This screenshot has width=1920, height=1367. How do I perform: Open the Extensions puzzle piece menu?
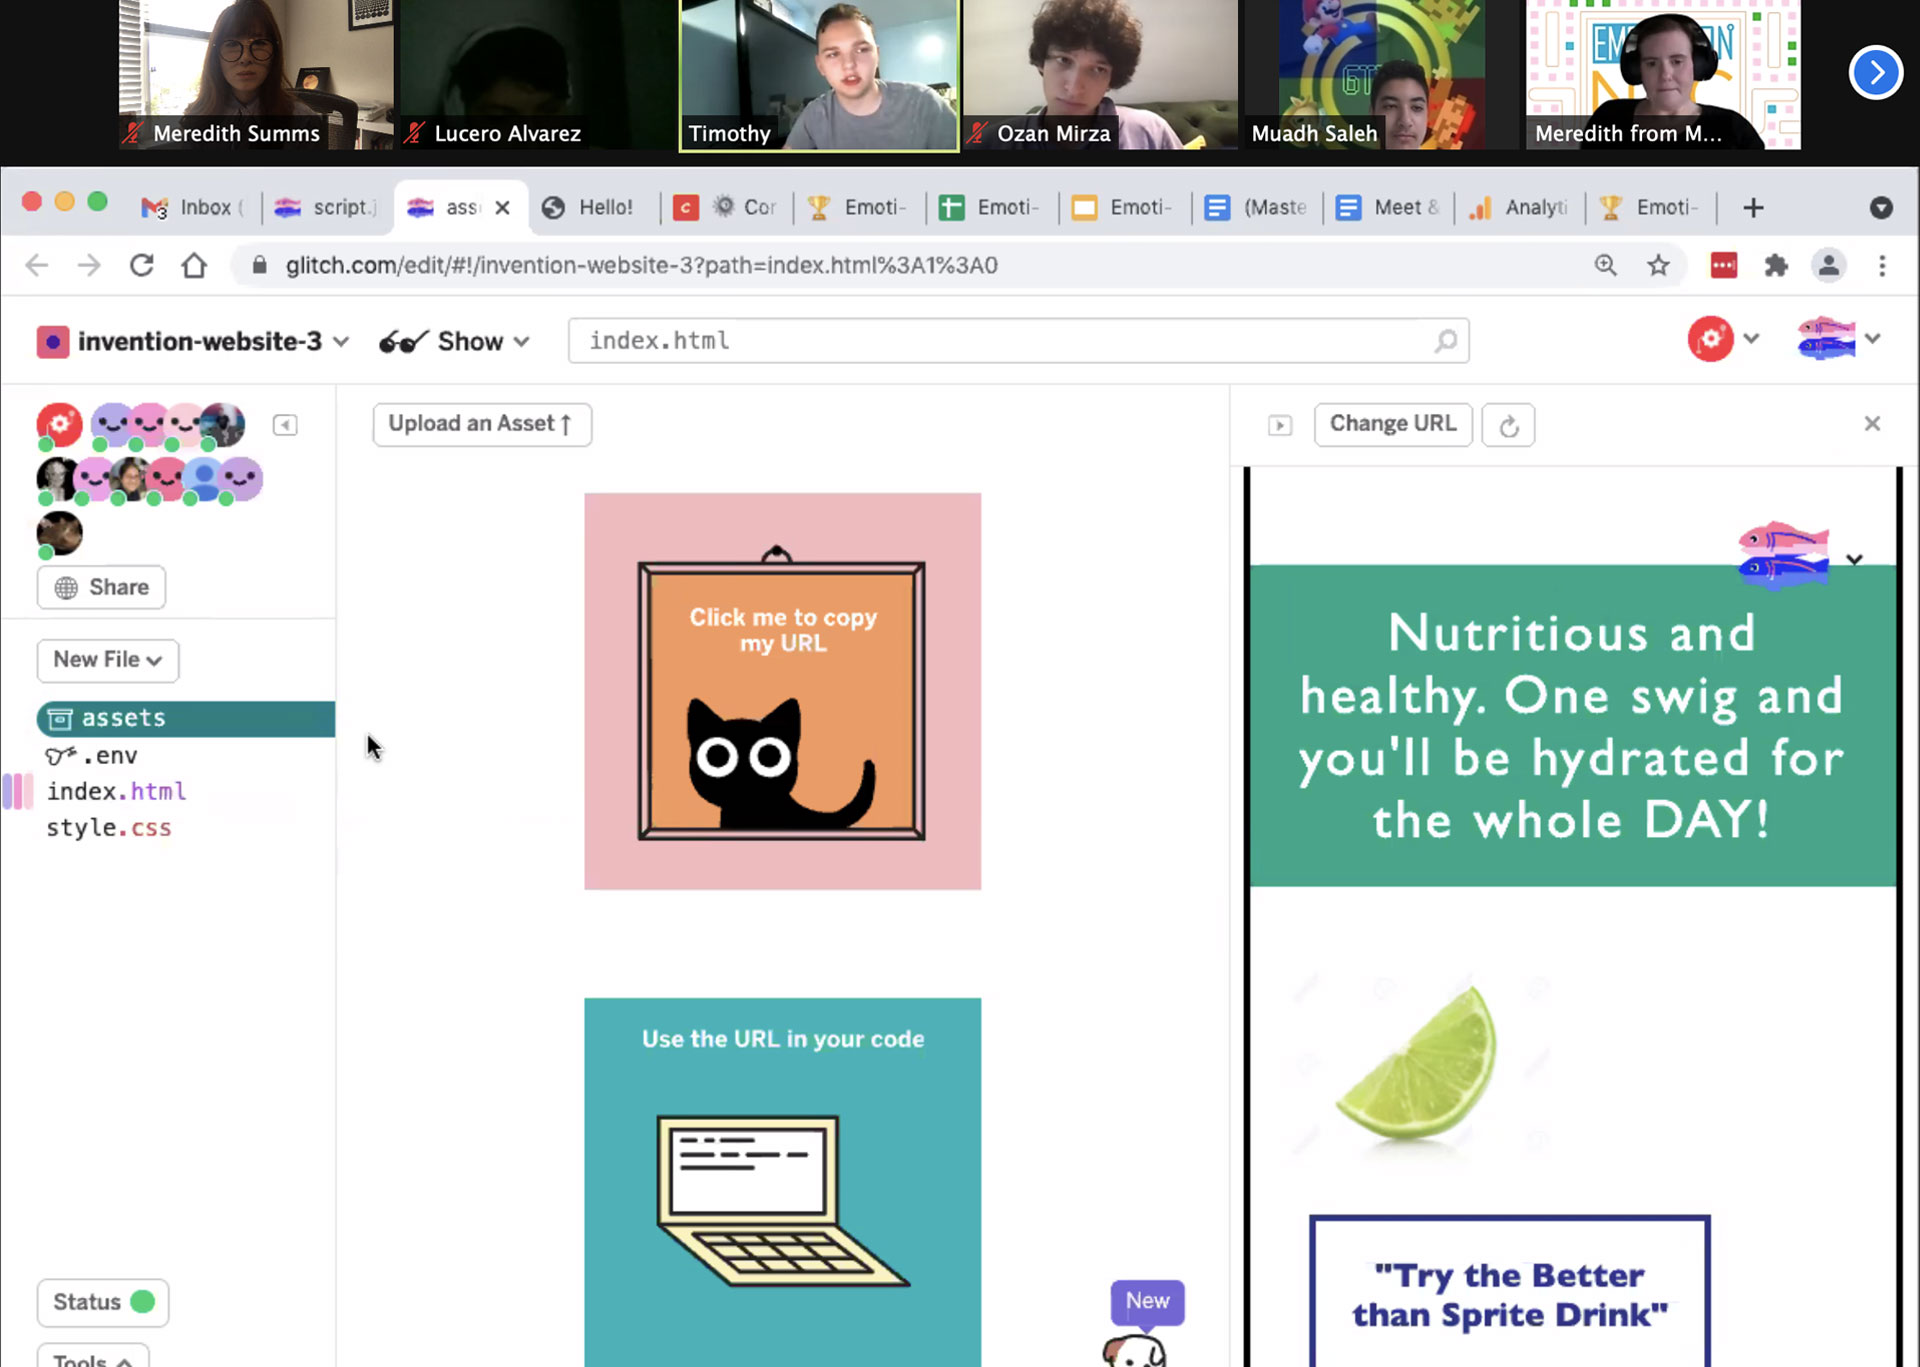tap(1776, 265)
